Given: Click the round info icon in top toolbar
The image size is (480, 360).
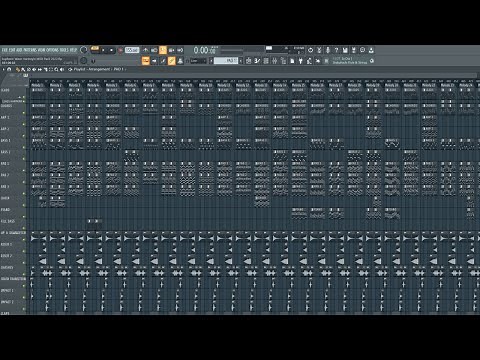Looking at the screenshot, I should tap(362, 50).
